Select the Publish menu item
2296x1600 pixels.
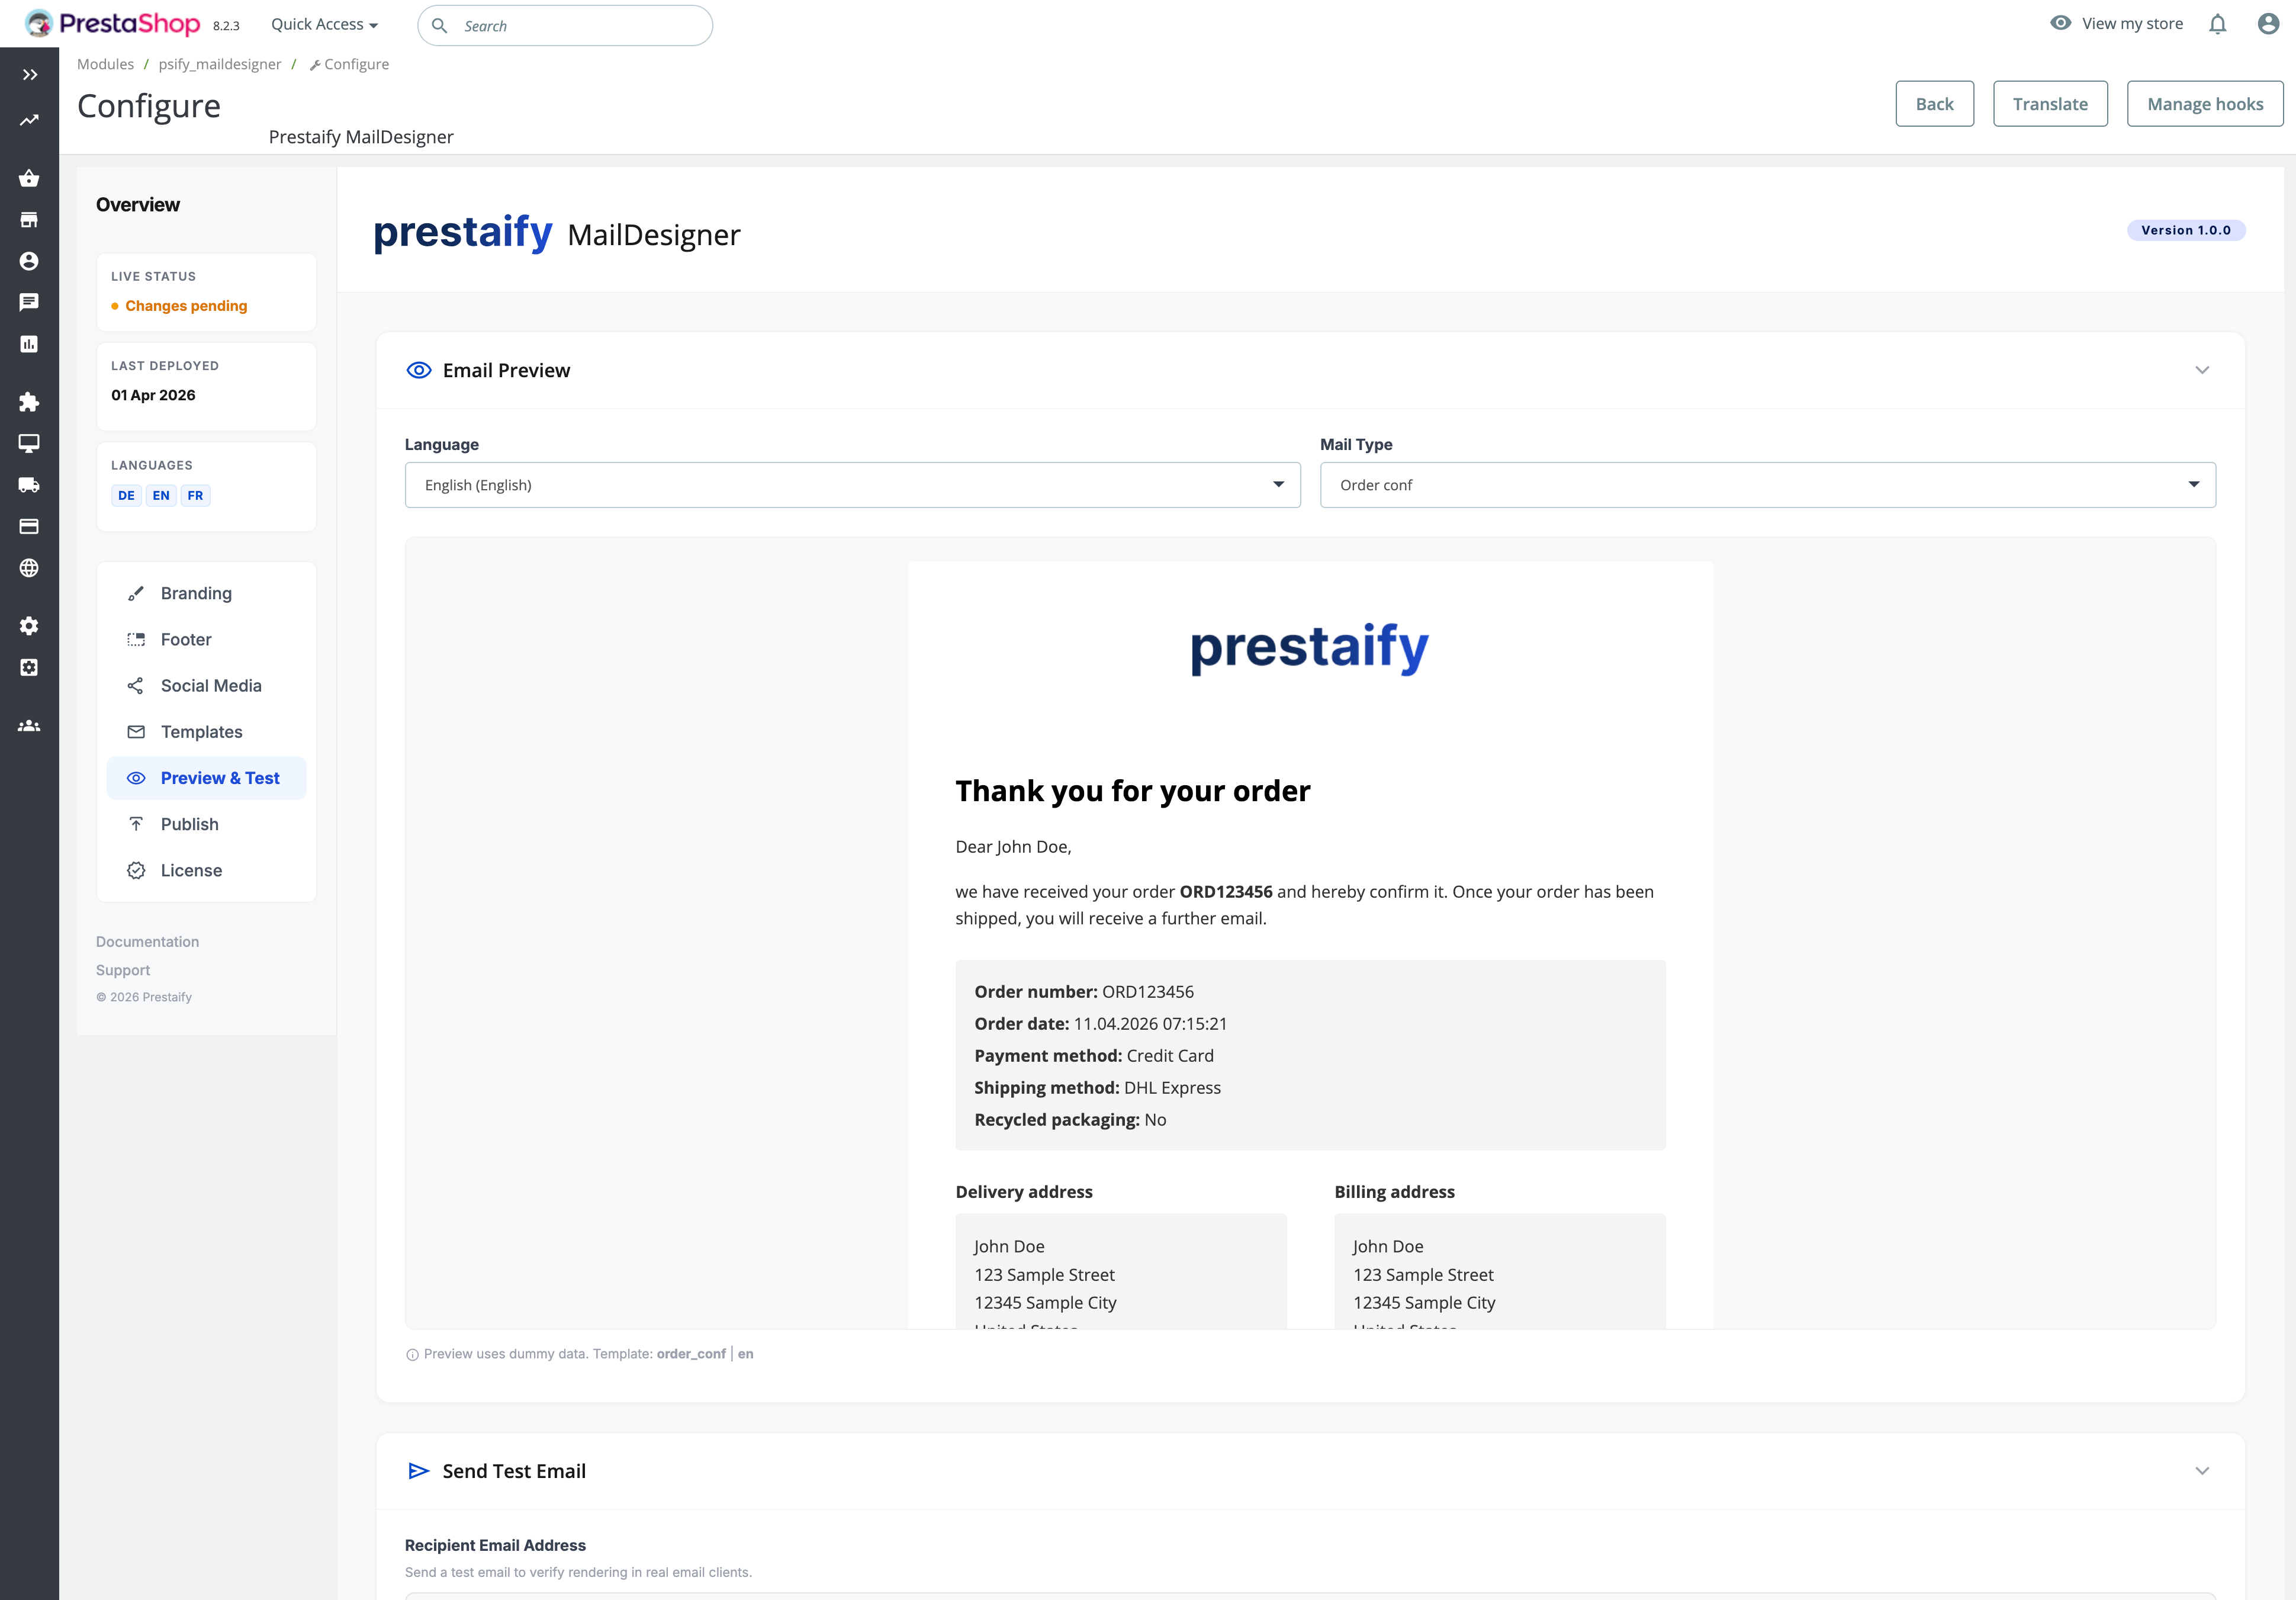click(189, 824)
